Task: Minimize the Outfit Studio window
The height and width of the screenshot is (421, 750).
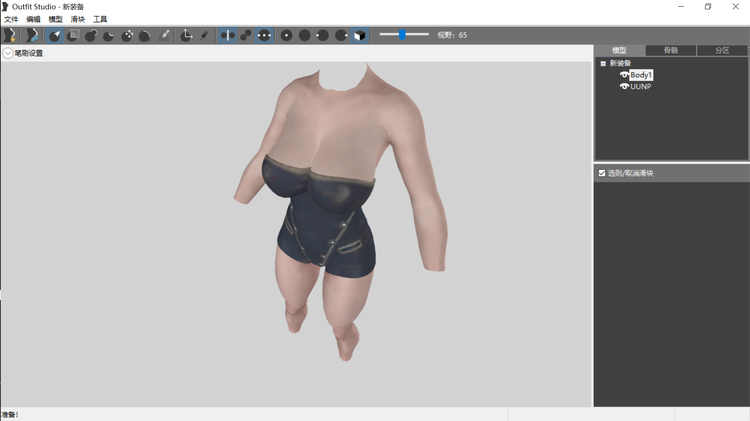Action: point(681,7)
